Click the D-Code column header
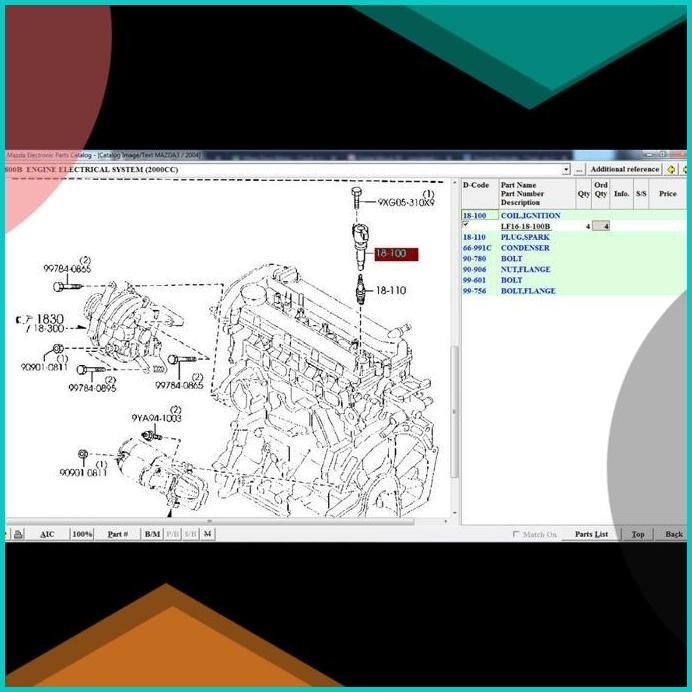Image resolution: width=692 pixels, height=692 pixels. [x=480, y=194]
